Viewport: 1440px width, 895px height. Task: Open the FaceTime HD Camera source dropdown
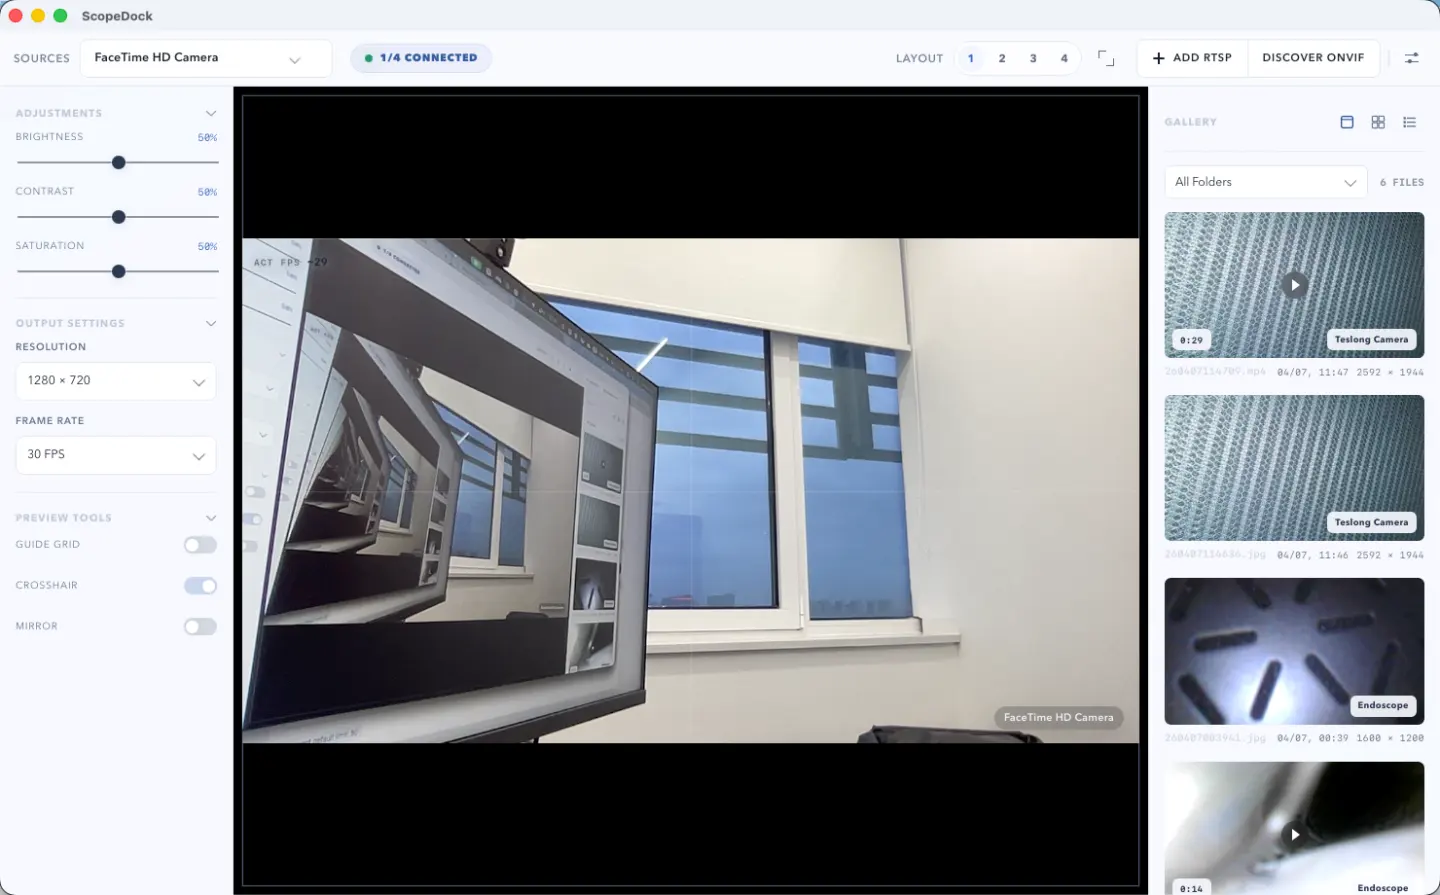coord(205,58)
